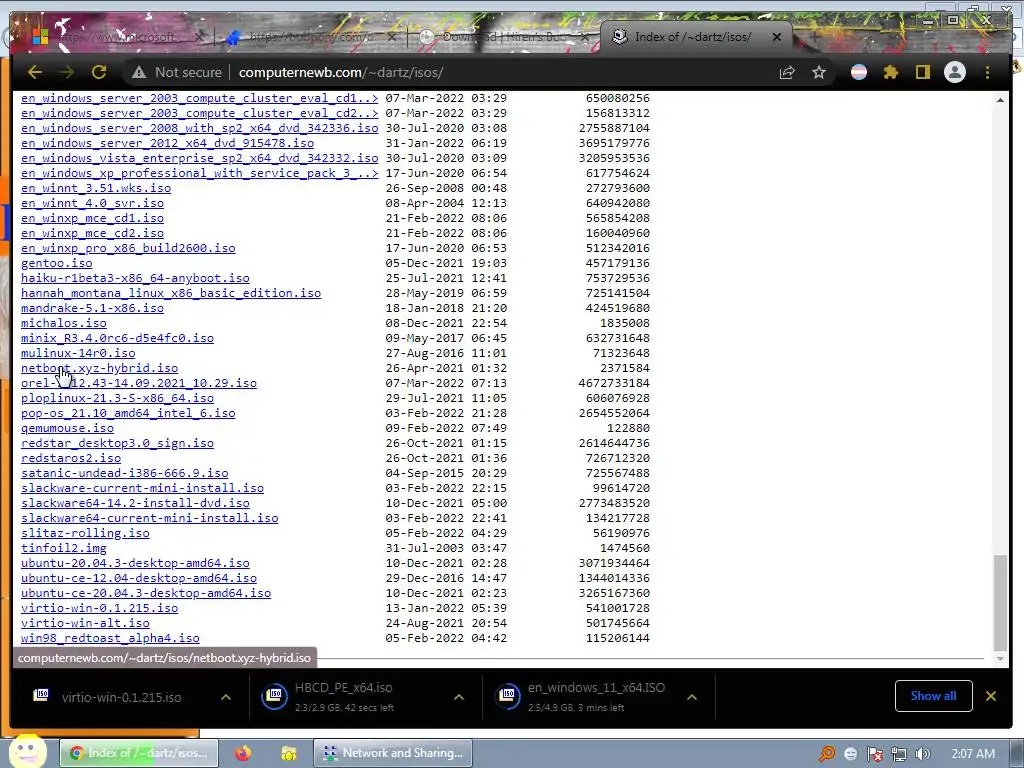
Task: Open the network tray icon
Action: 899,754
